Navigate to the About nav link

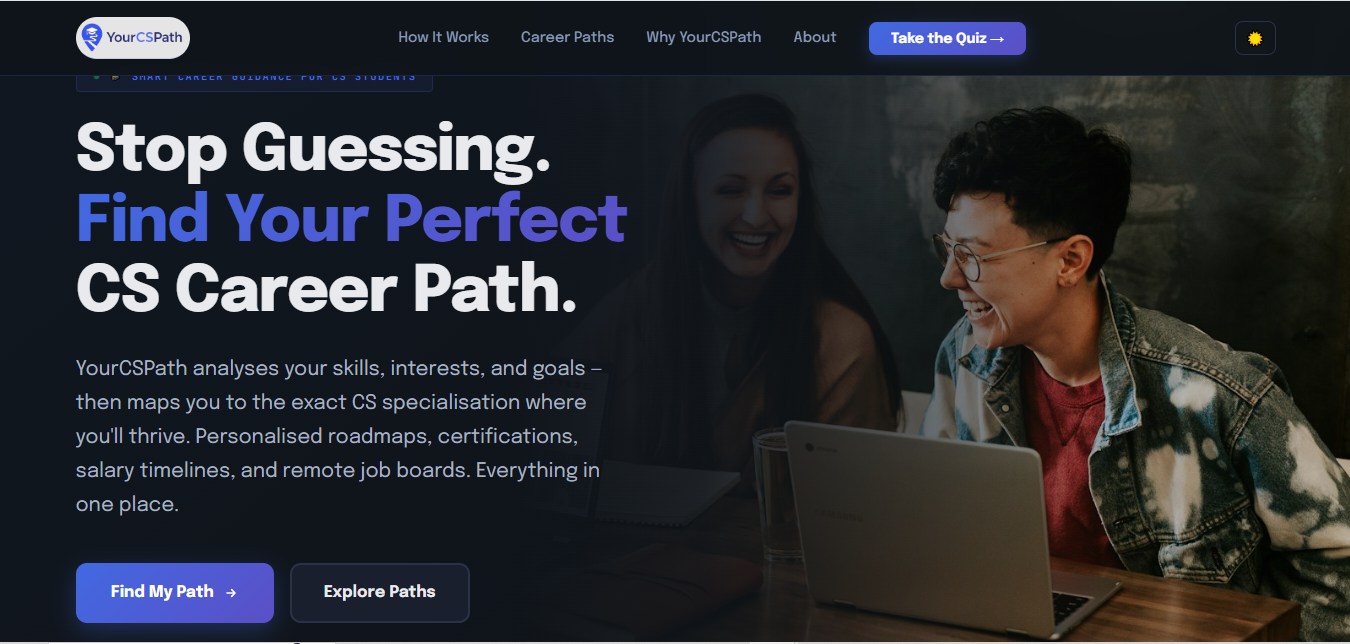(x=814, y=37)
